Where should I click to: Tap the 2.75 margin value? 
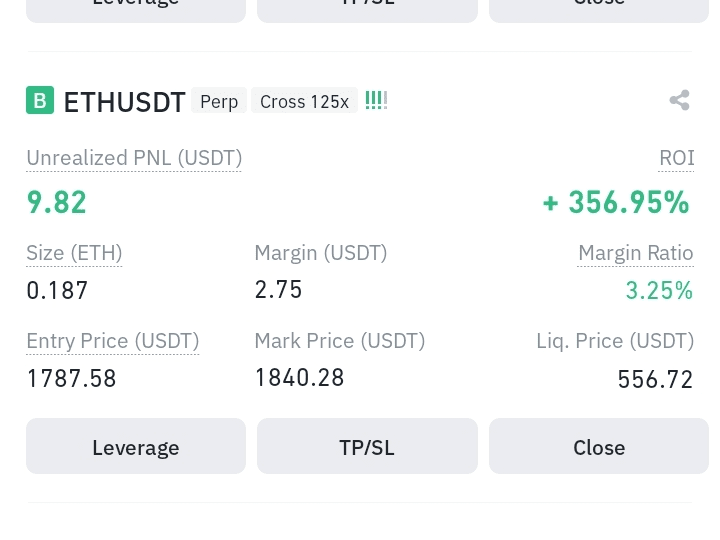point(279,290)
